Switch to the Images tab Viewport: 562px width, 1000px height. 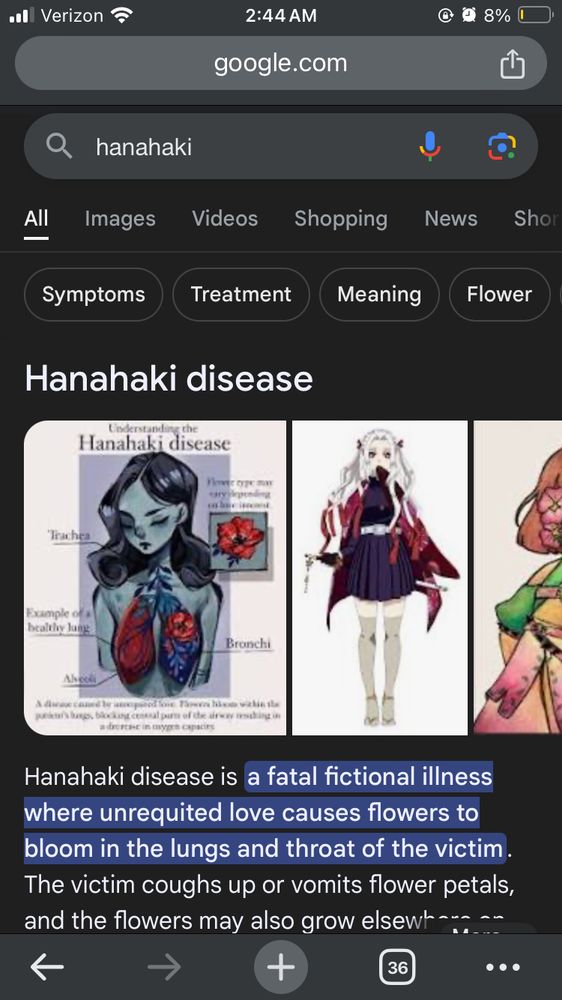[120, 219]
